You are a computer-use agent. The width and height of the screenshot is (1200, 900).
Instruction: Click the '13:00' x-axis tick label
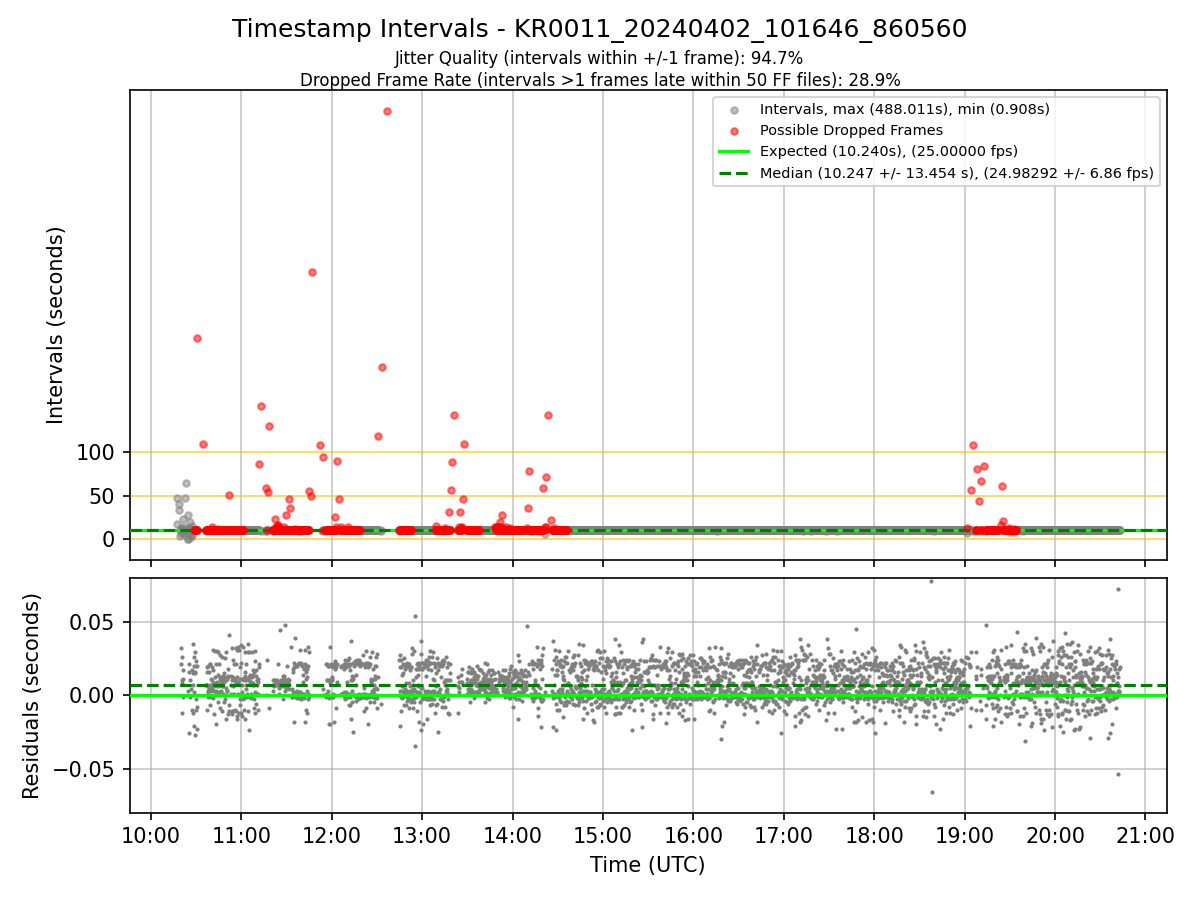click(422, 835)
